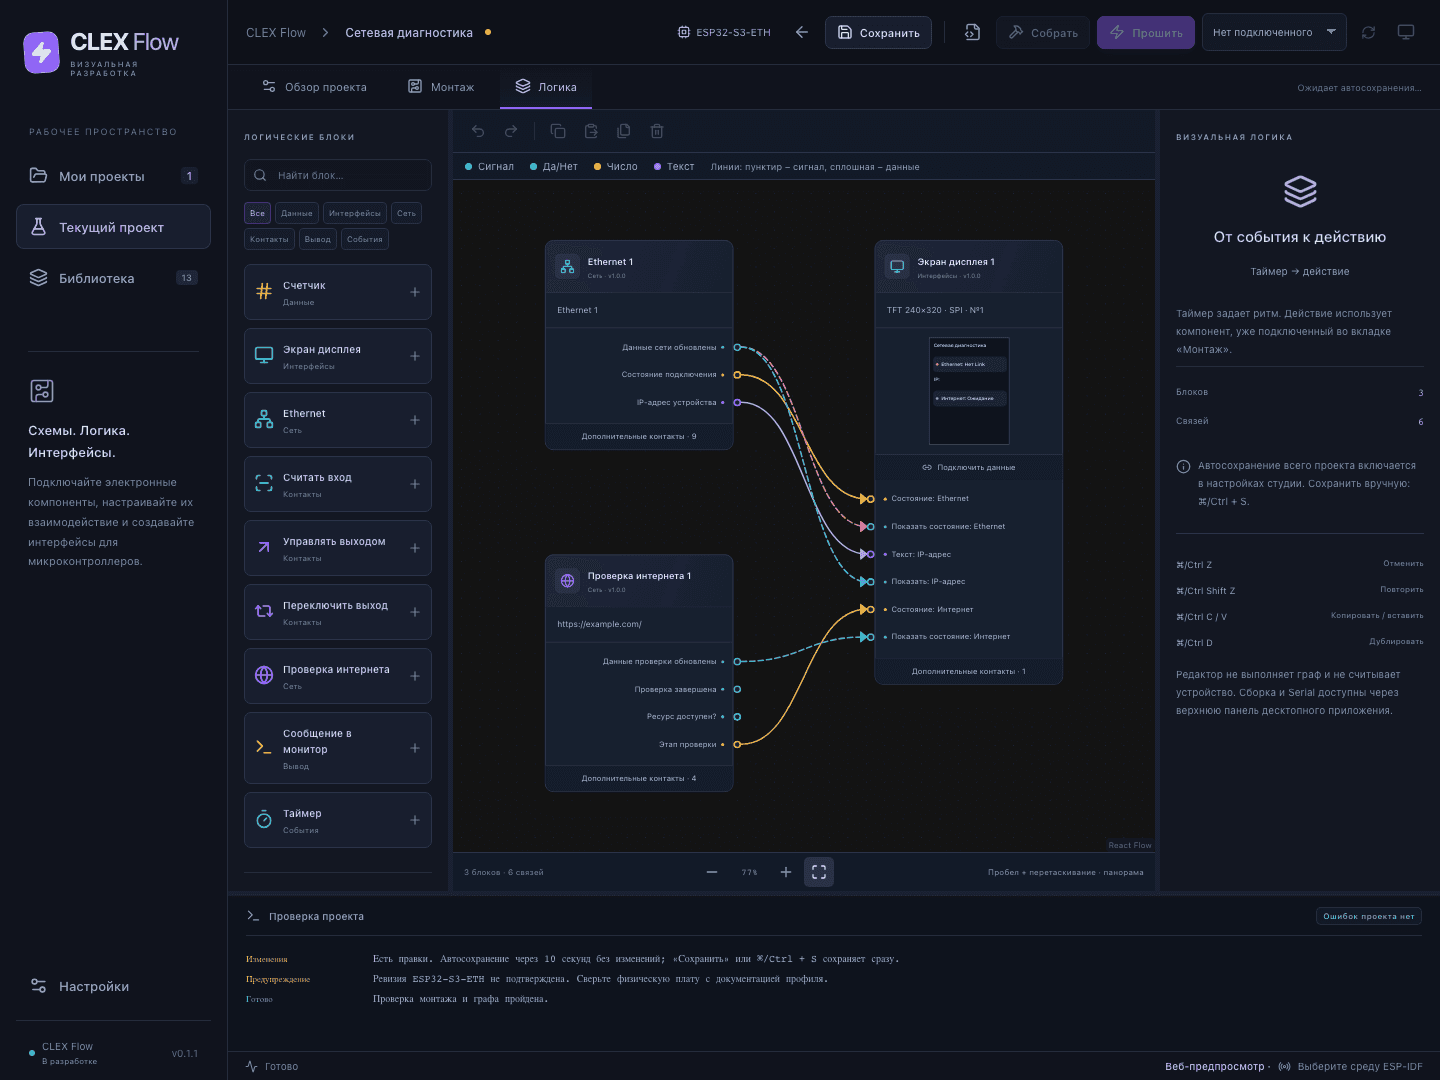Click the refresh ports icon
Screen dimensions: 1440x1080
tap(1368, 32)
